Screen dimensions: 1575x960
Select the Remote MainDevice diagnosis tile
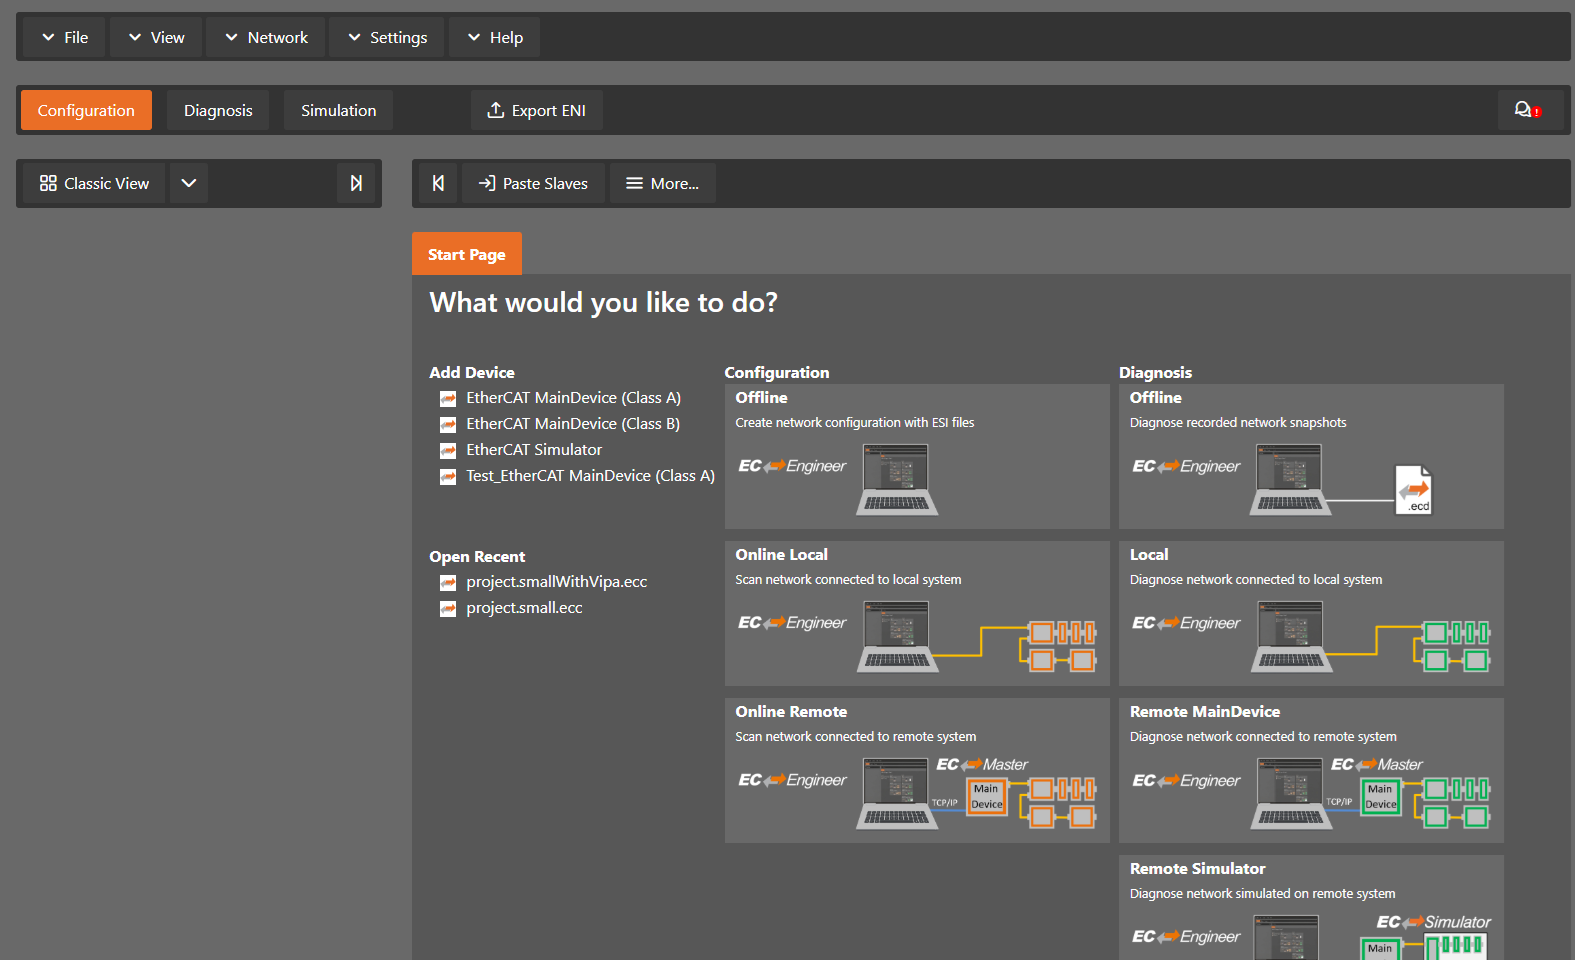(x=1311, y=770)
